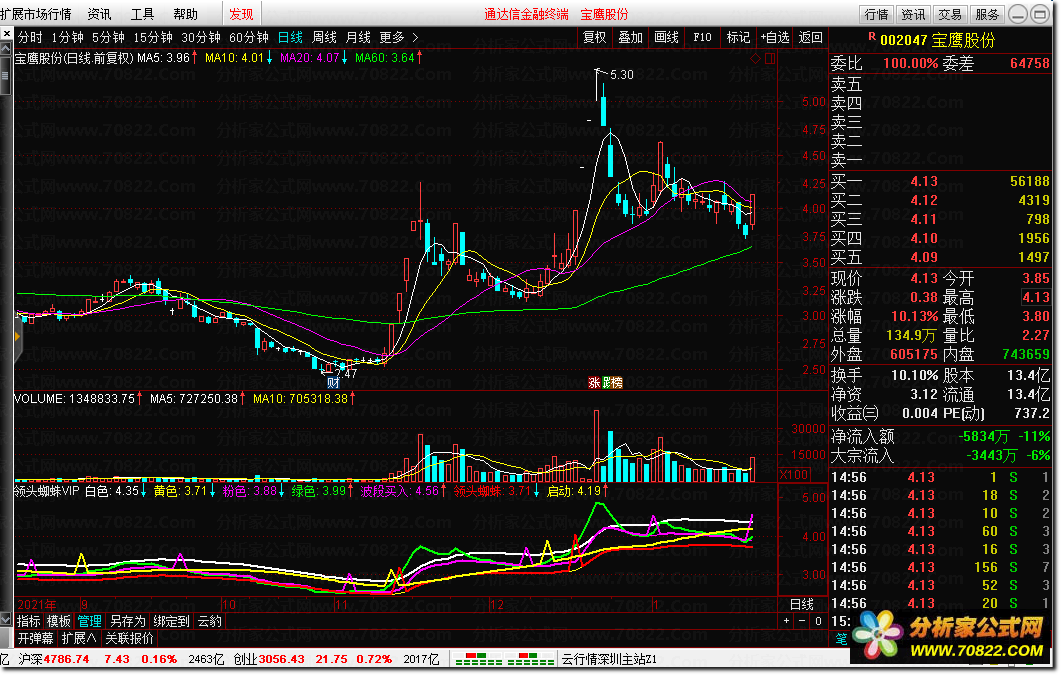Image resolution: width=1062 pixels, height=675 pixels.
Task: Click the 绑定到 bind button
Action: tap(171, 621)
